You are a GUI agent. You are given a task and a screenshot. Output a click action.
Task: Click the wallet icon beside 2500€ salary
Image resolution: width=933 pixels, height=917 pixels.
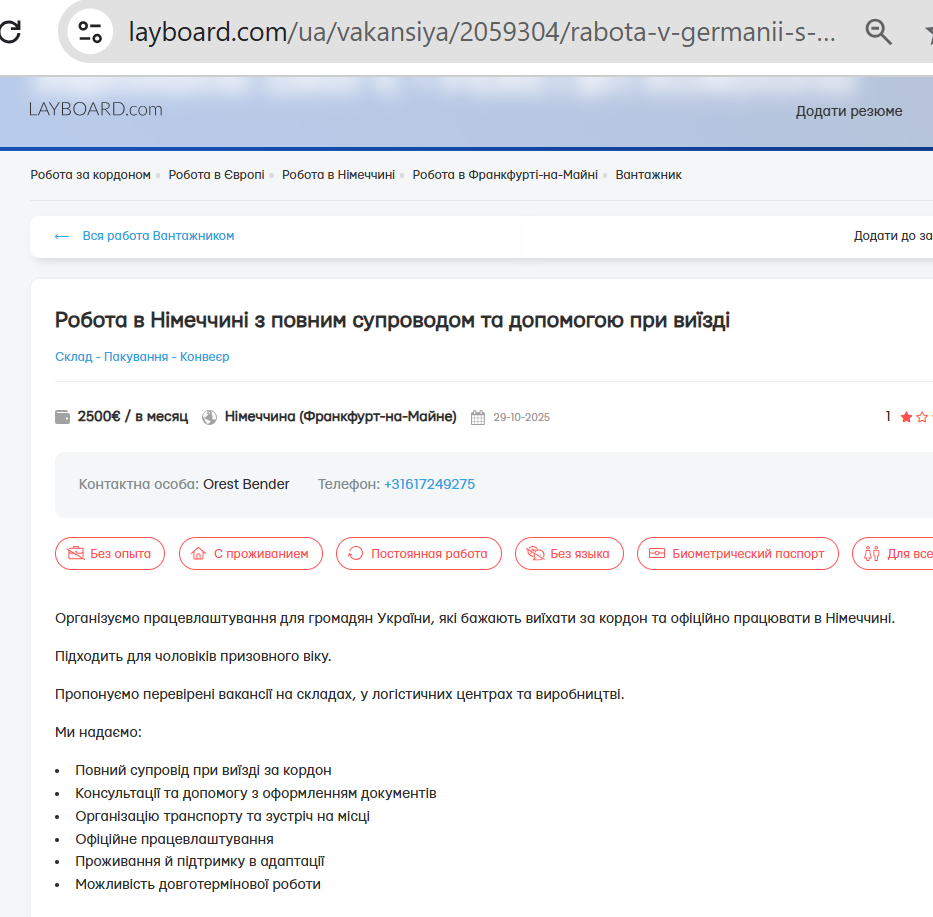(x=63, y=417)
